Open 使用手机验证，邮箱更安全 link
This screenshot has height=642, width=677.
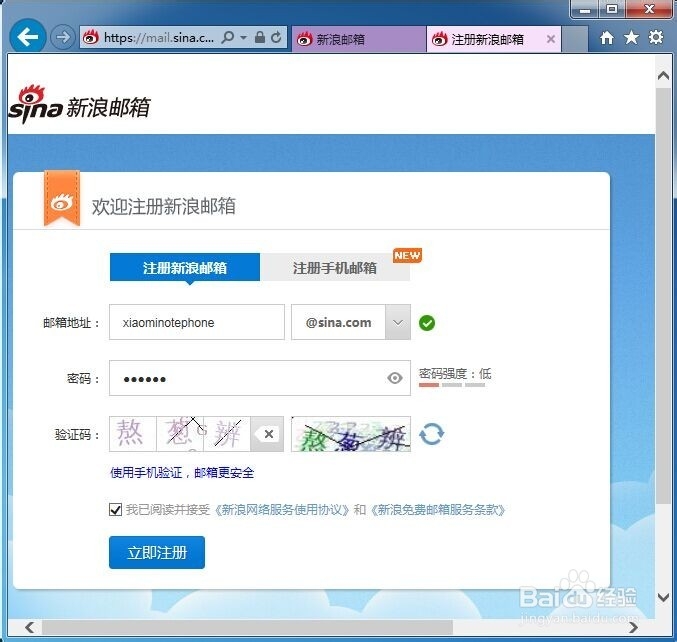click(182, 473)
